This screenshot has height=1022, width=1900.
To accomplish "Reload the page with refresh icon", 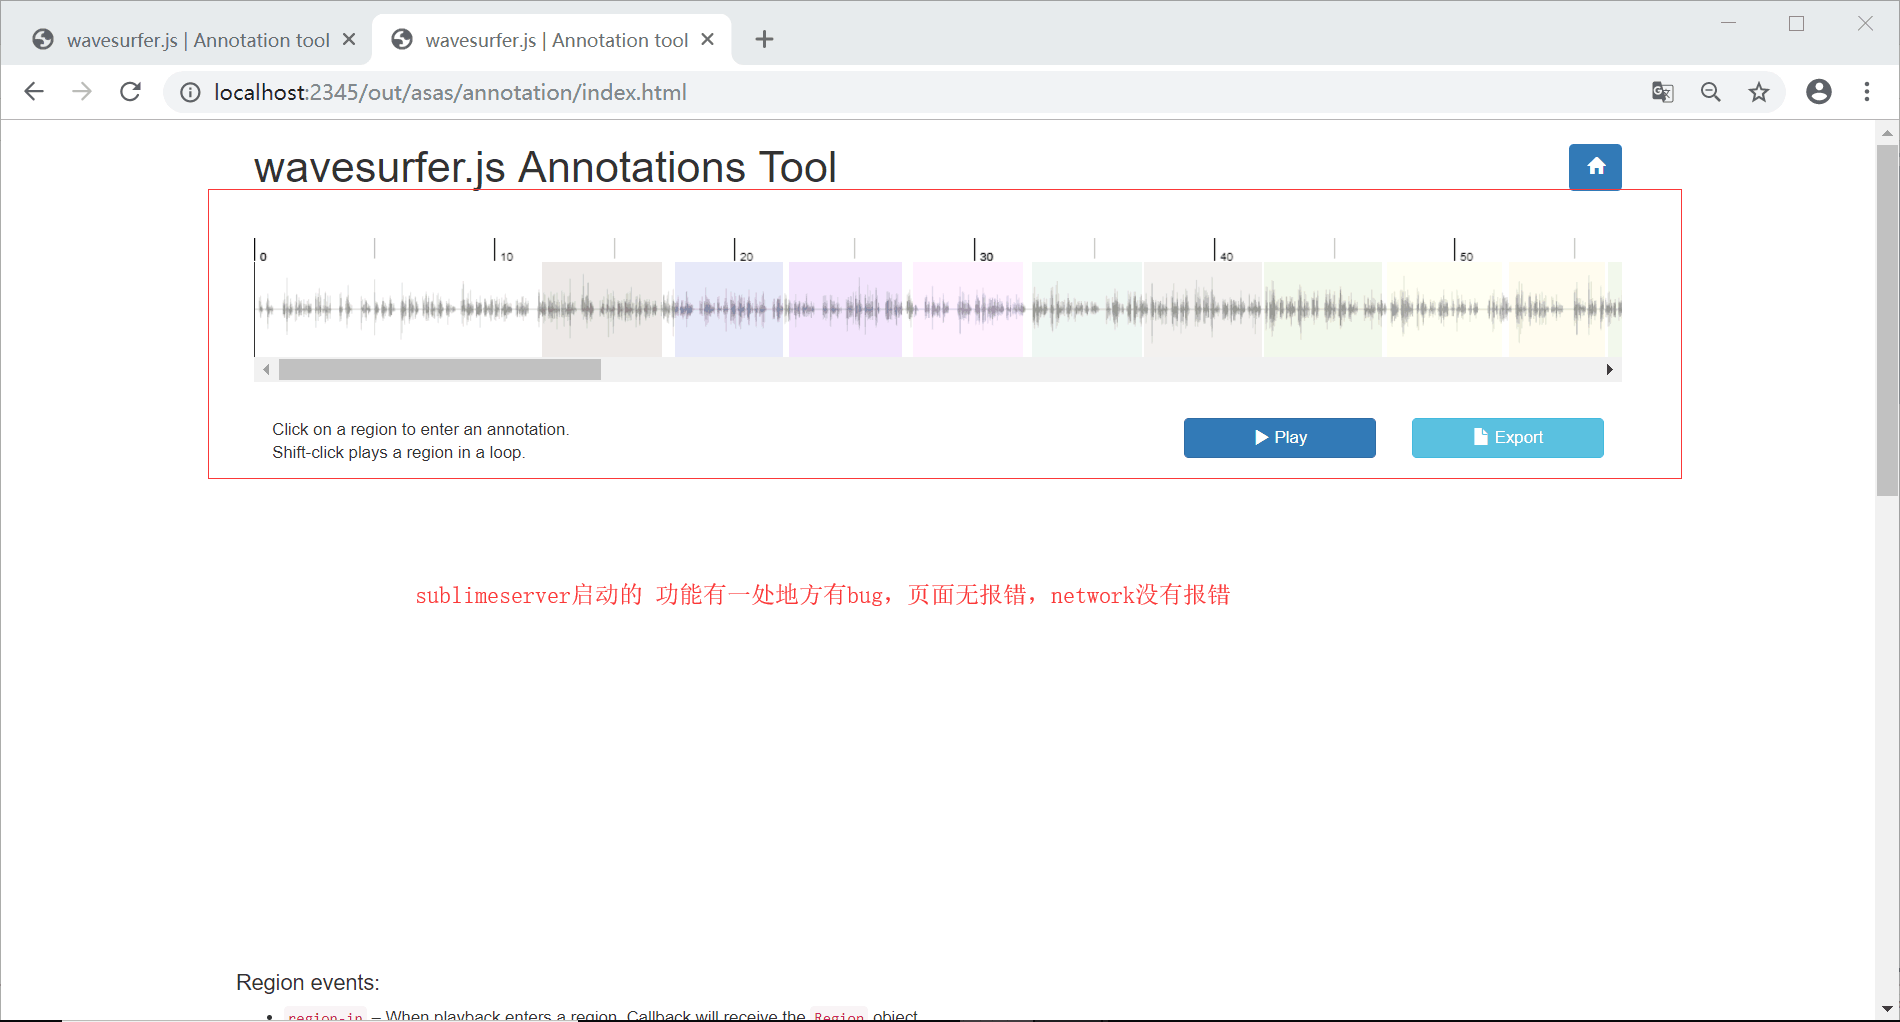I will pos(130,92).
